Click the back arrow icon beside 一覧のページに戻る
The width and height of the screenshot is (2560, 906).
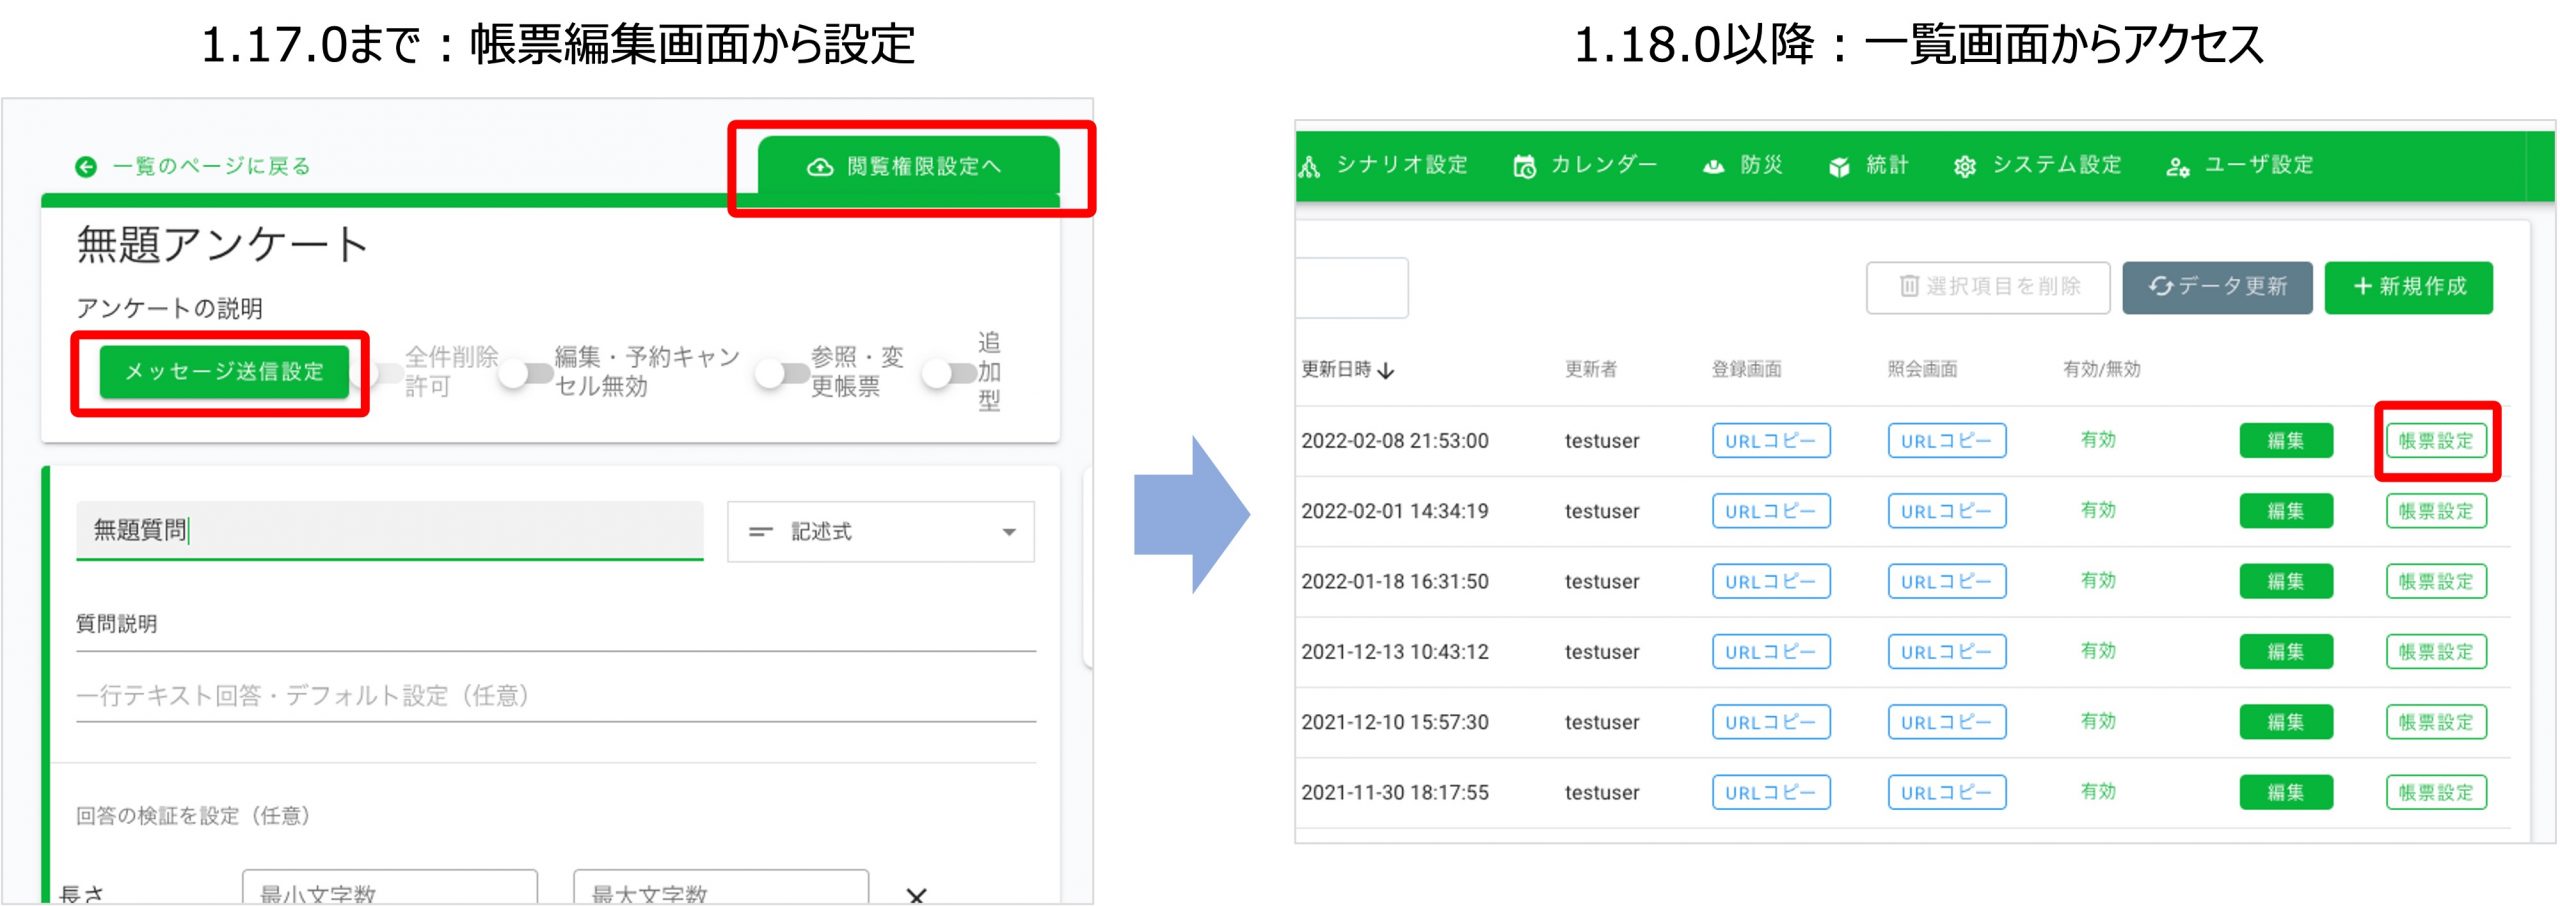coord(86,166)
